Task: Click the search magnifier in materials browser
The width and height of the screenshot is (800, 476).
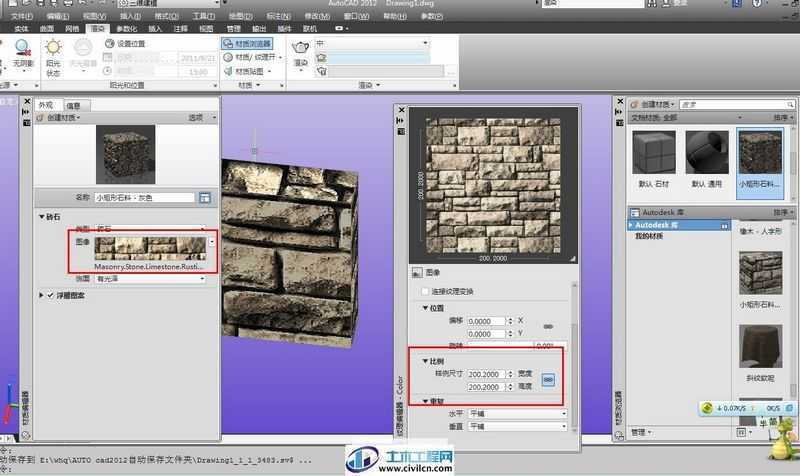Action: tap(790, 105)
